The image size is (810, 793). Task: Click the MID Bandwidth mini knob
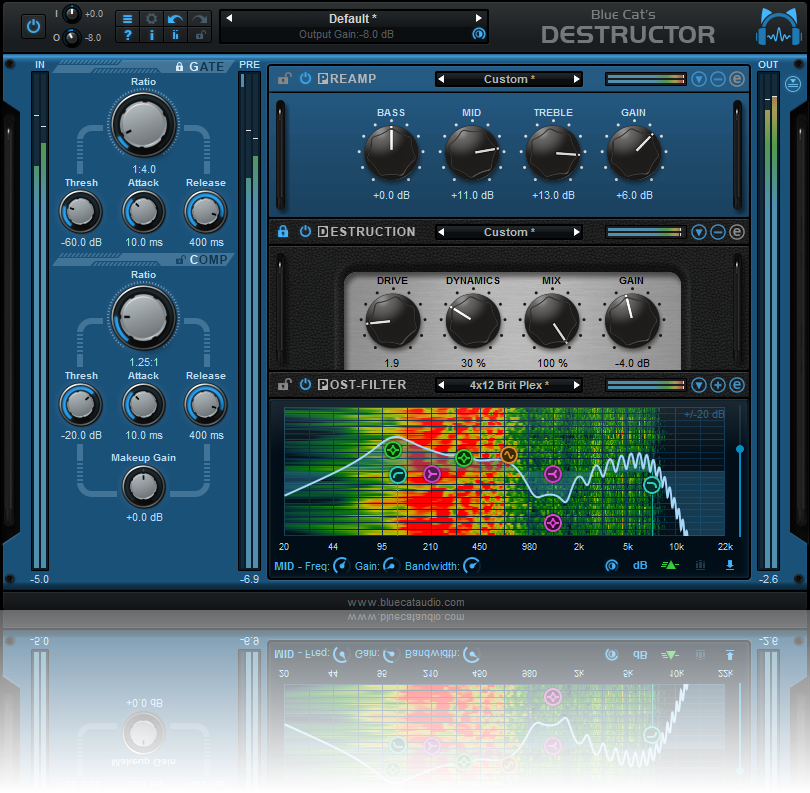(471, 566)
